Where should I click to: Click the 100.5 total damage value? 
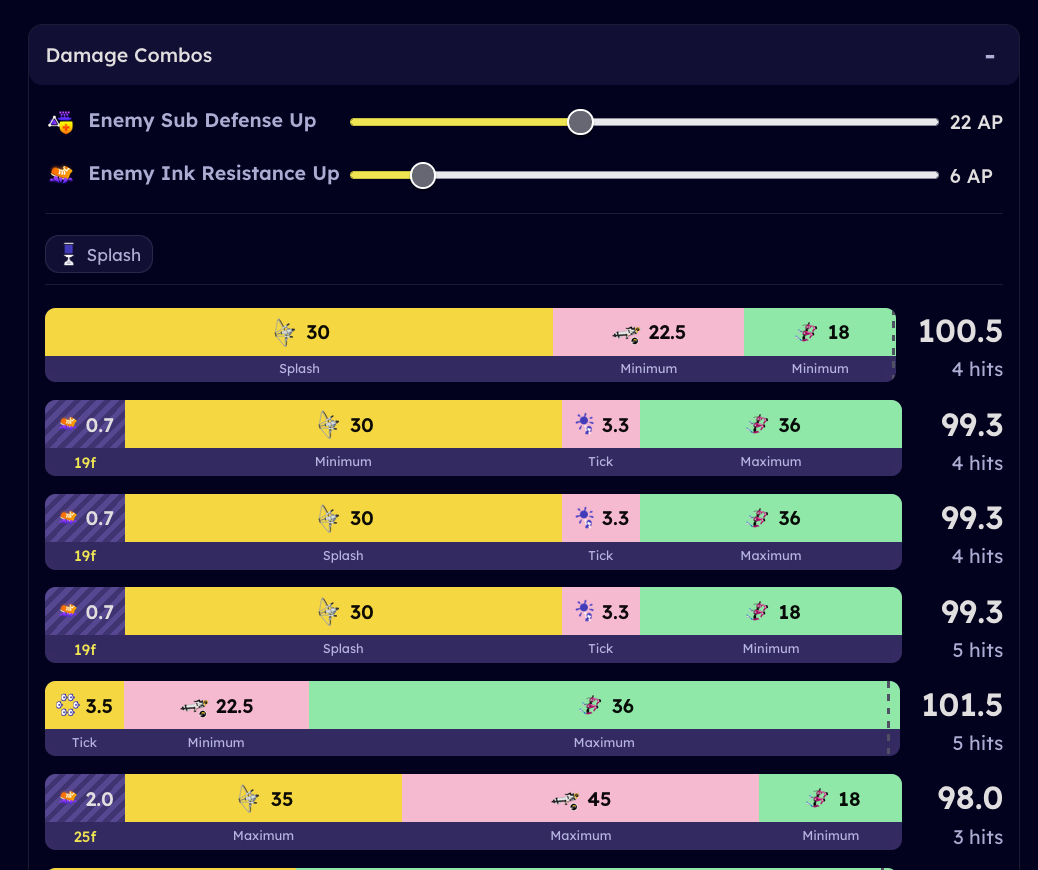[x=959, y=331]
